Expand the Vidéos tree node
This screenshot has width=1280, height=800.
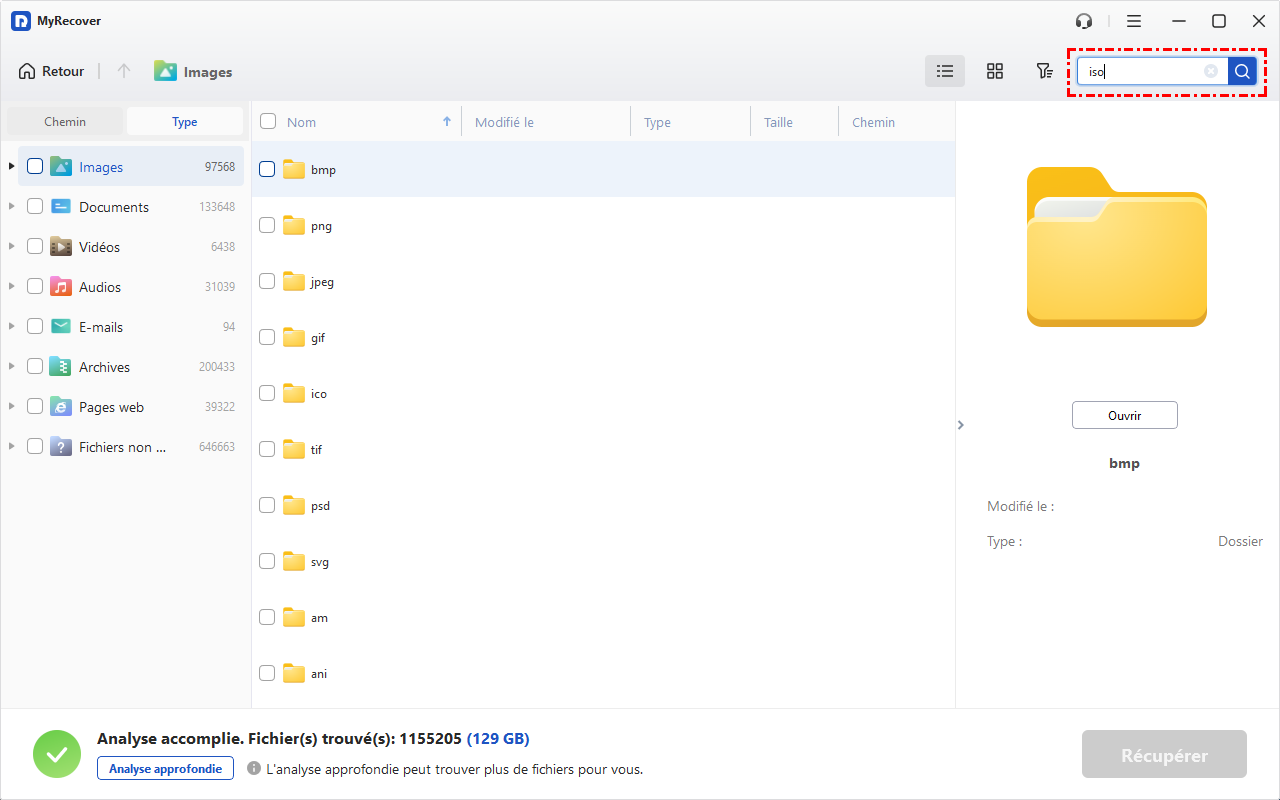[x=12, y=246]
